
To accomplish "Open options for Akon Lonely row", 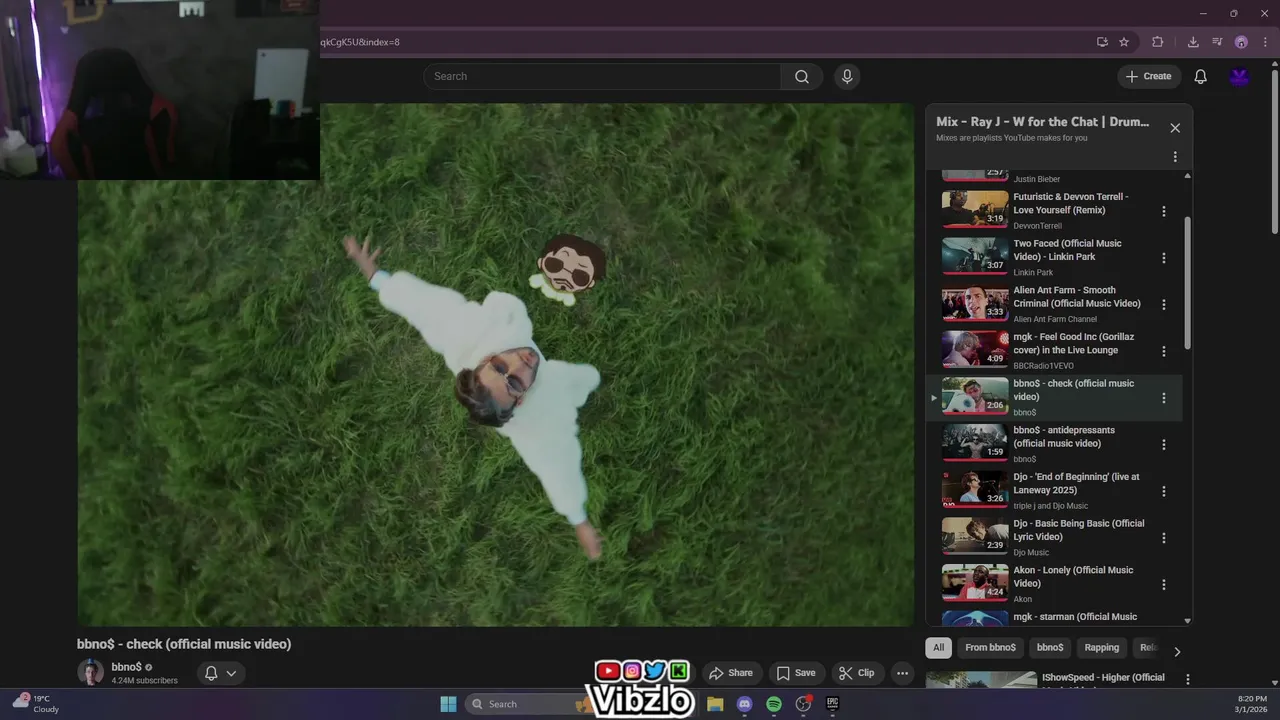I will click(x=1163, y=584).
